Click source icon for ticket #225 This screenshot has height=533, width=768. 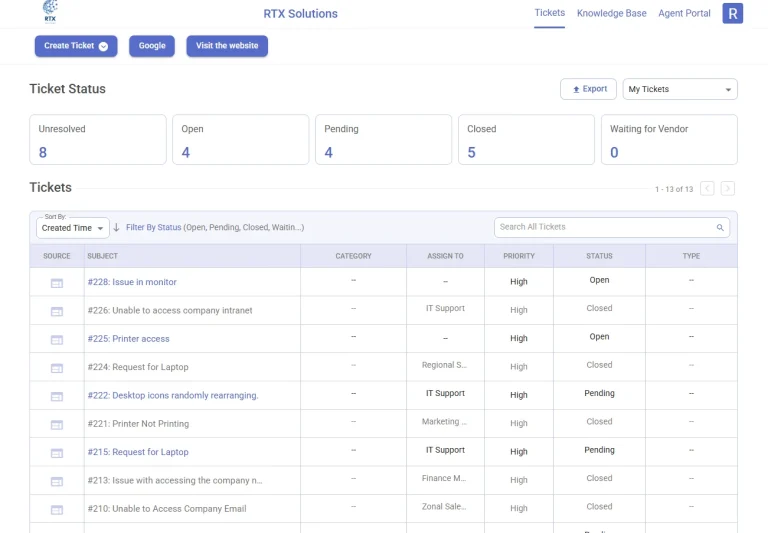(x=57, y=340)
